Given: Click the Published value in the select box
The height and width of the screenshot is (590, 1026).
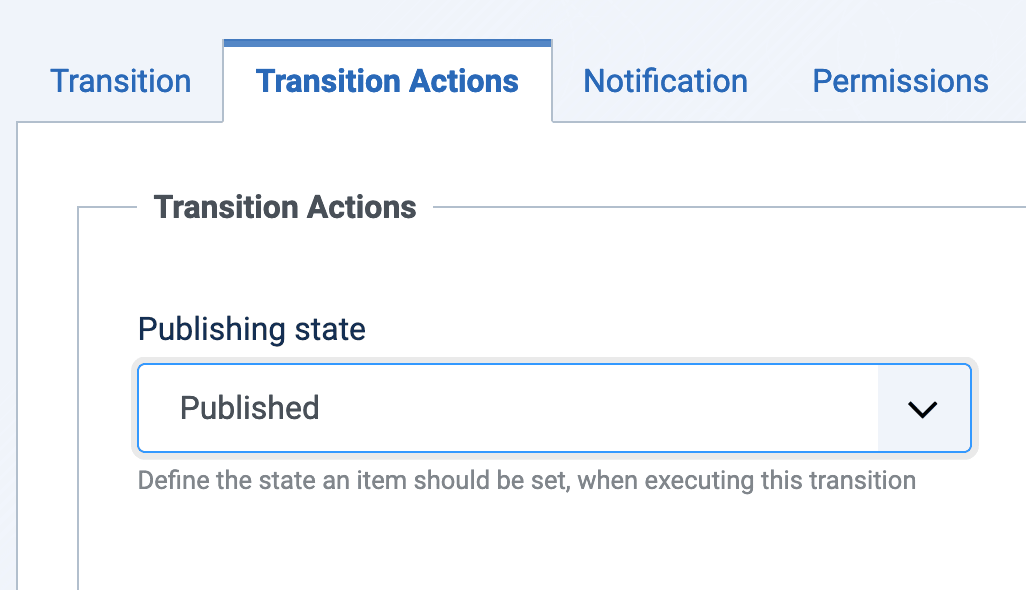Looking at the screenshot, I should pyautogui.click(x=250, y=408).
